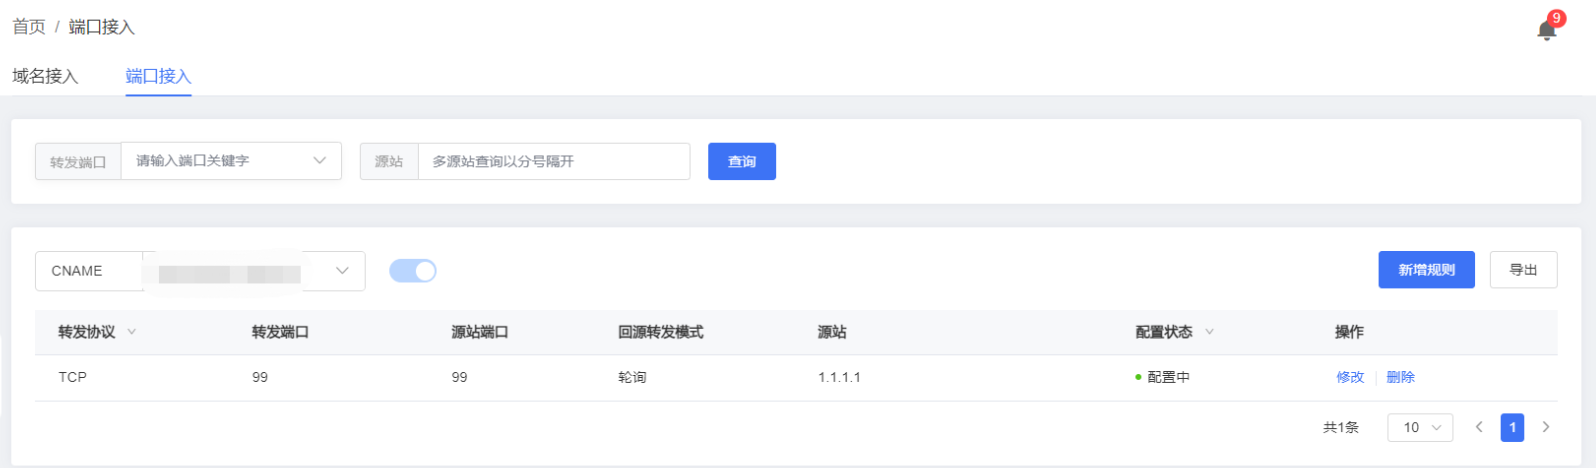Click the 源站 cell showing 1.1.1.1
The image size is (1596, 468).
point(839,377)
